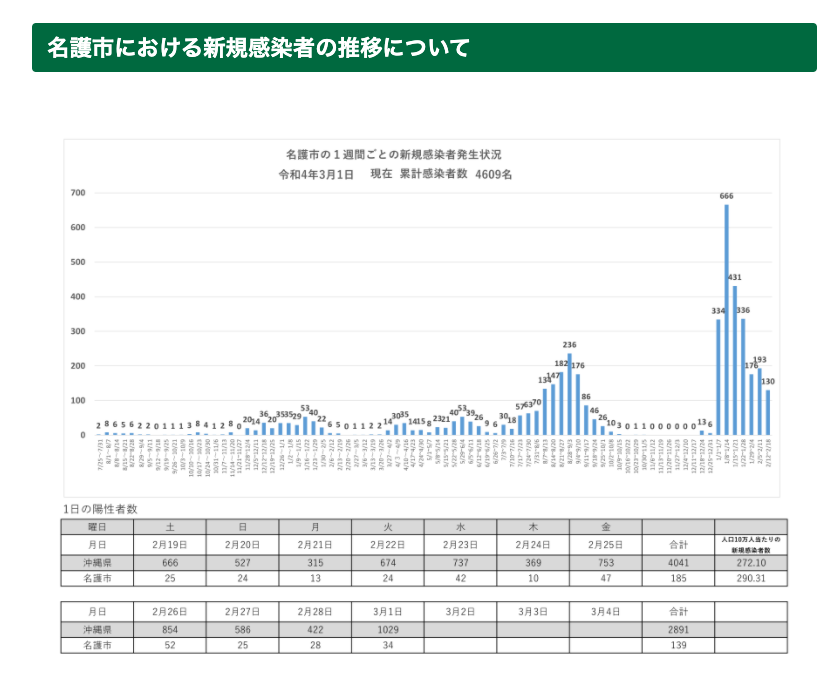Click the second table total cell showing 2891

click(679, 629)
